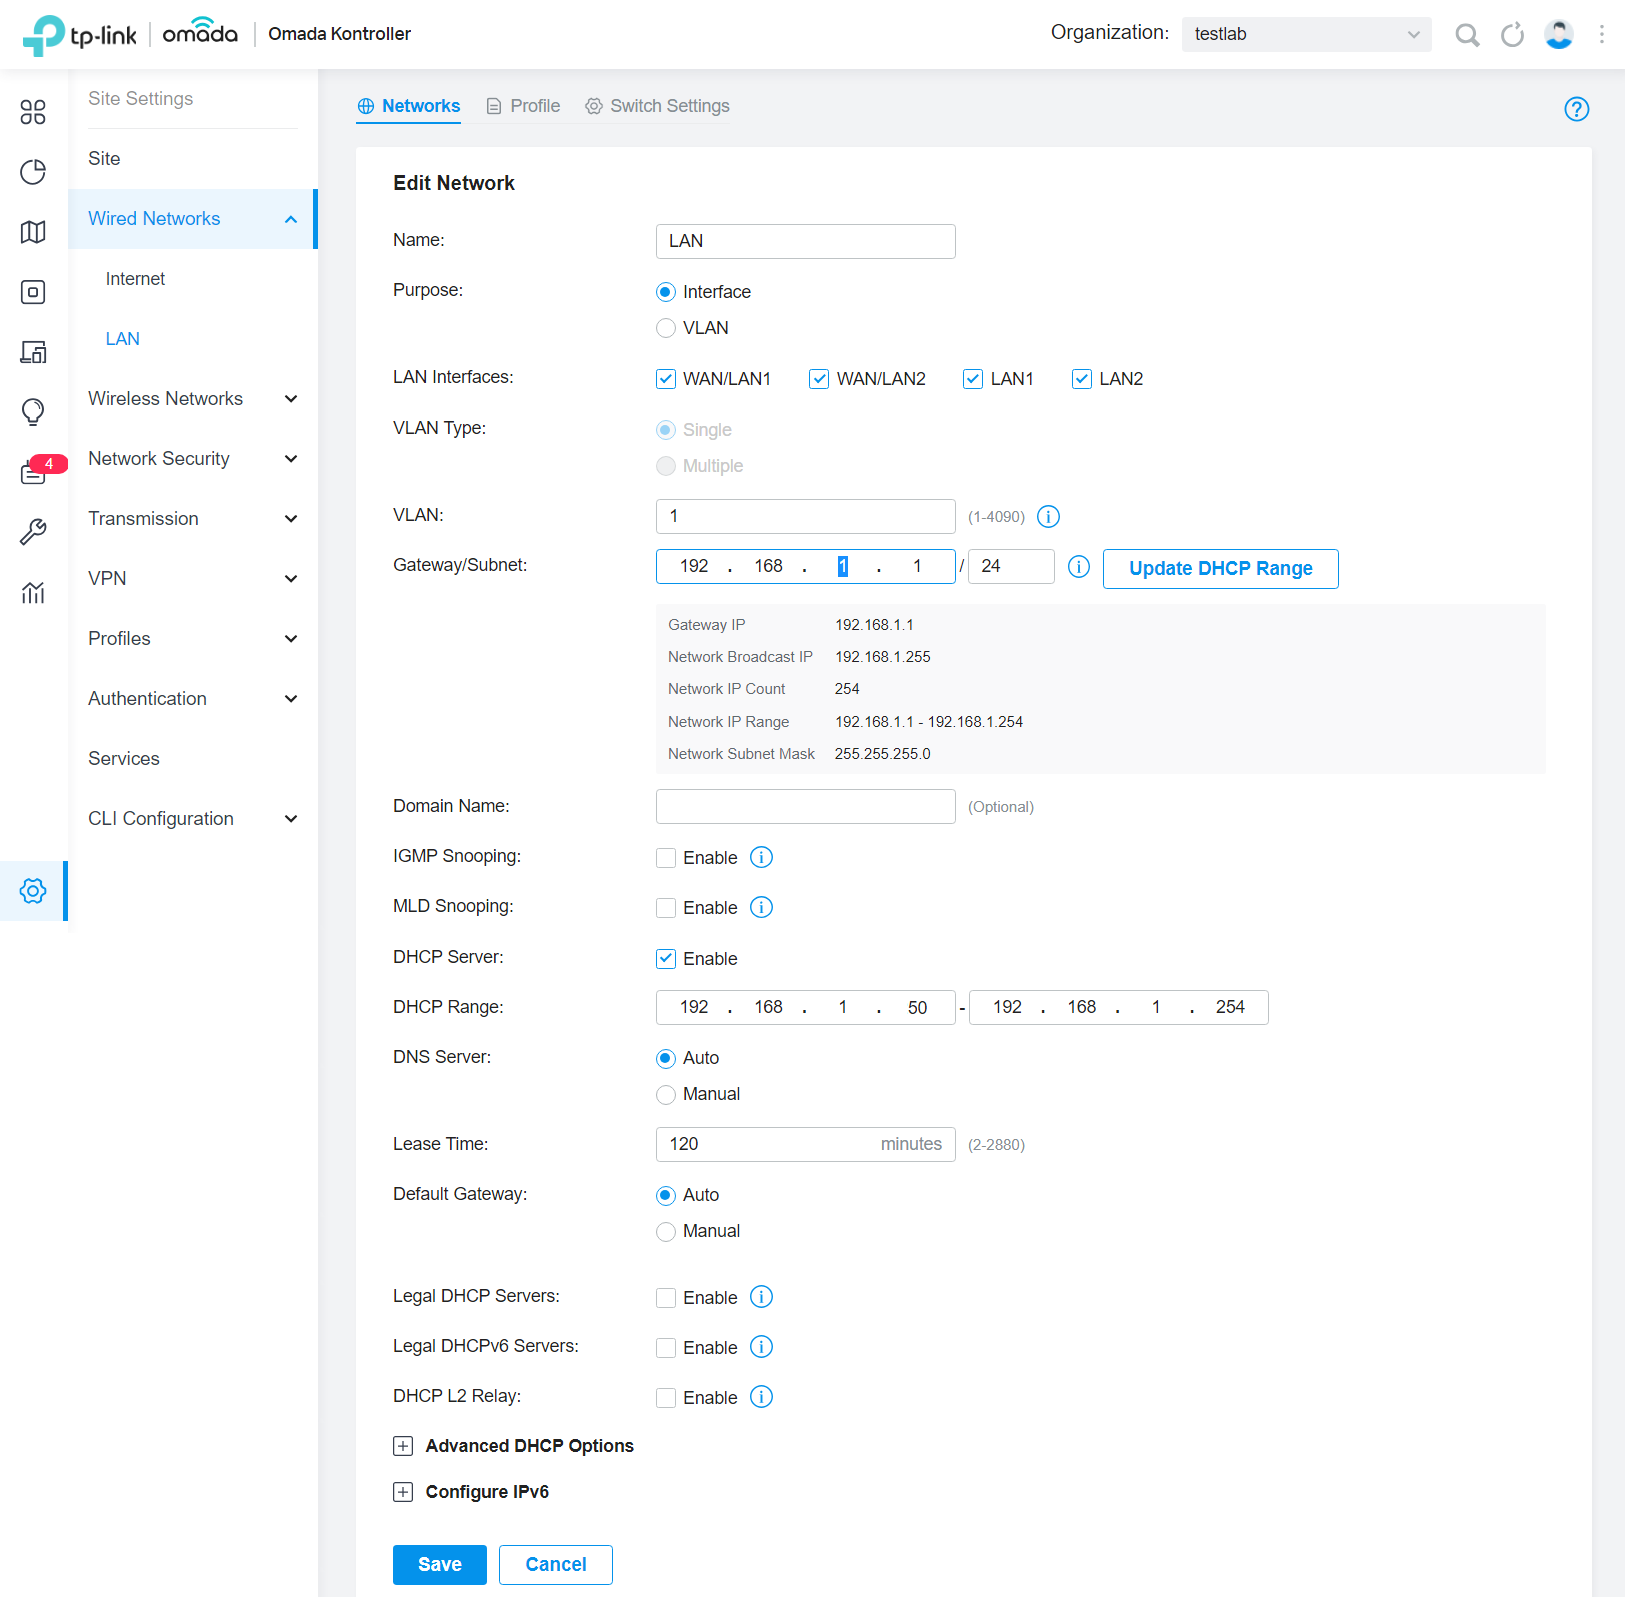
Task: Enable IGMP Snooping checkbox
Action: coord(666,858)
